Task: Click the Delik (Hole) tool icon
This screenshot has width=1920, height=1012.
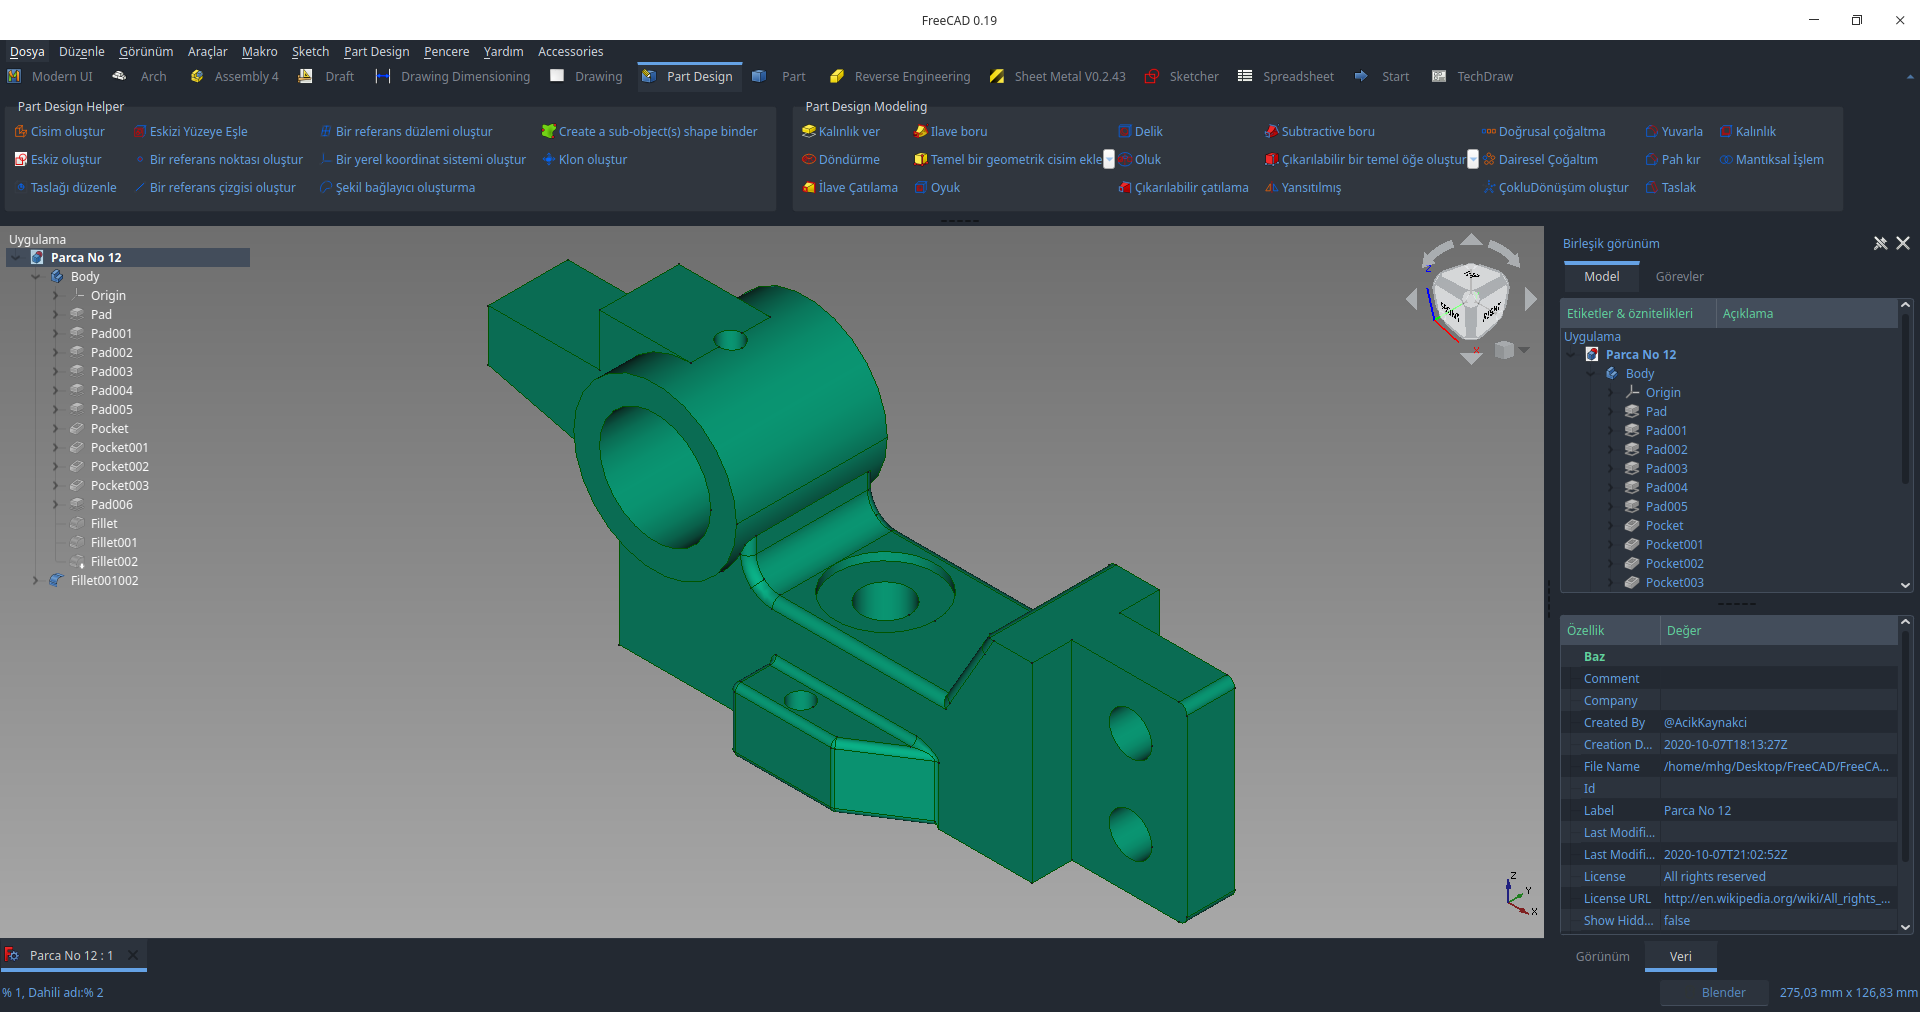Action: pos(1125,132)
